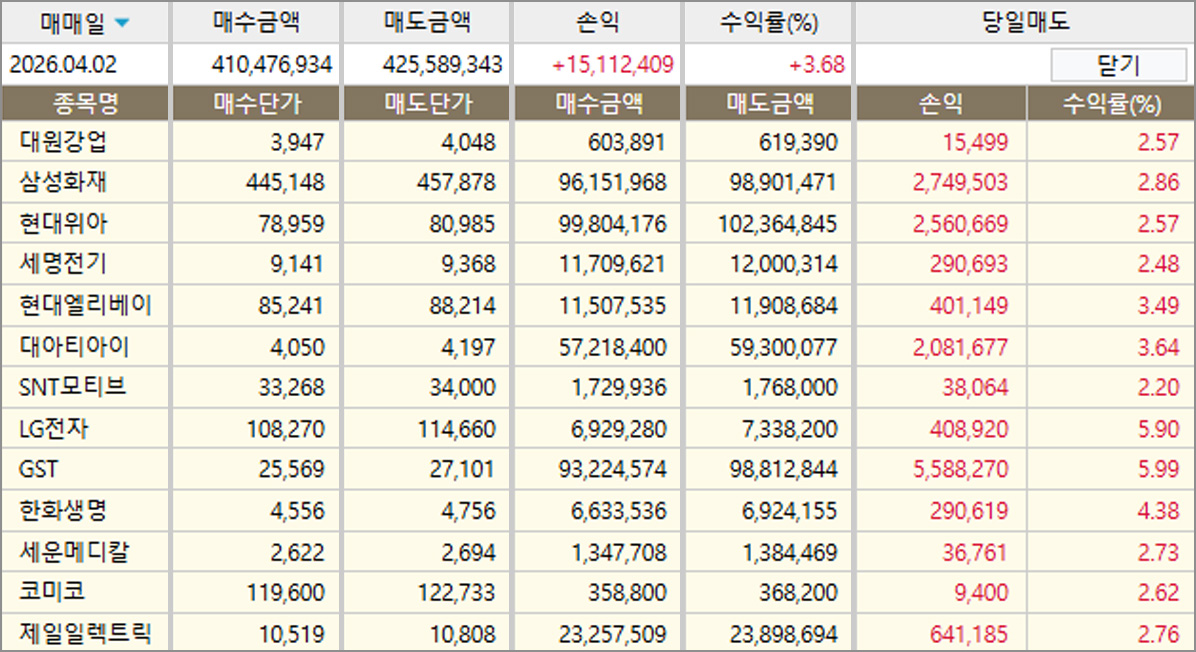The width and height of the screenshot is (1196, 652).
Task: Click the 매수단가 column header
Action: coord(256,104)
